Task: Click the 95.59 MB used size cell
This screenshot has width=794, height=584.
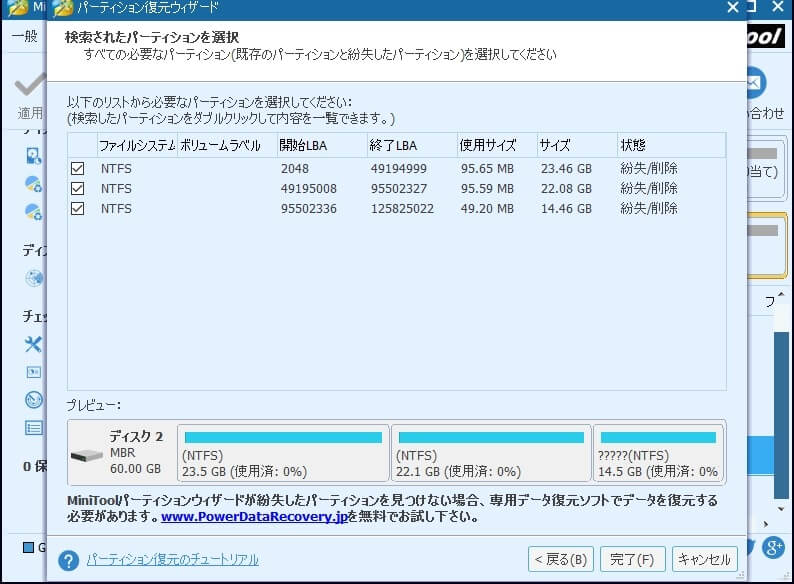Action: 487,188
